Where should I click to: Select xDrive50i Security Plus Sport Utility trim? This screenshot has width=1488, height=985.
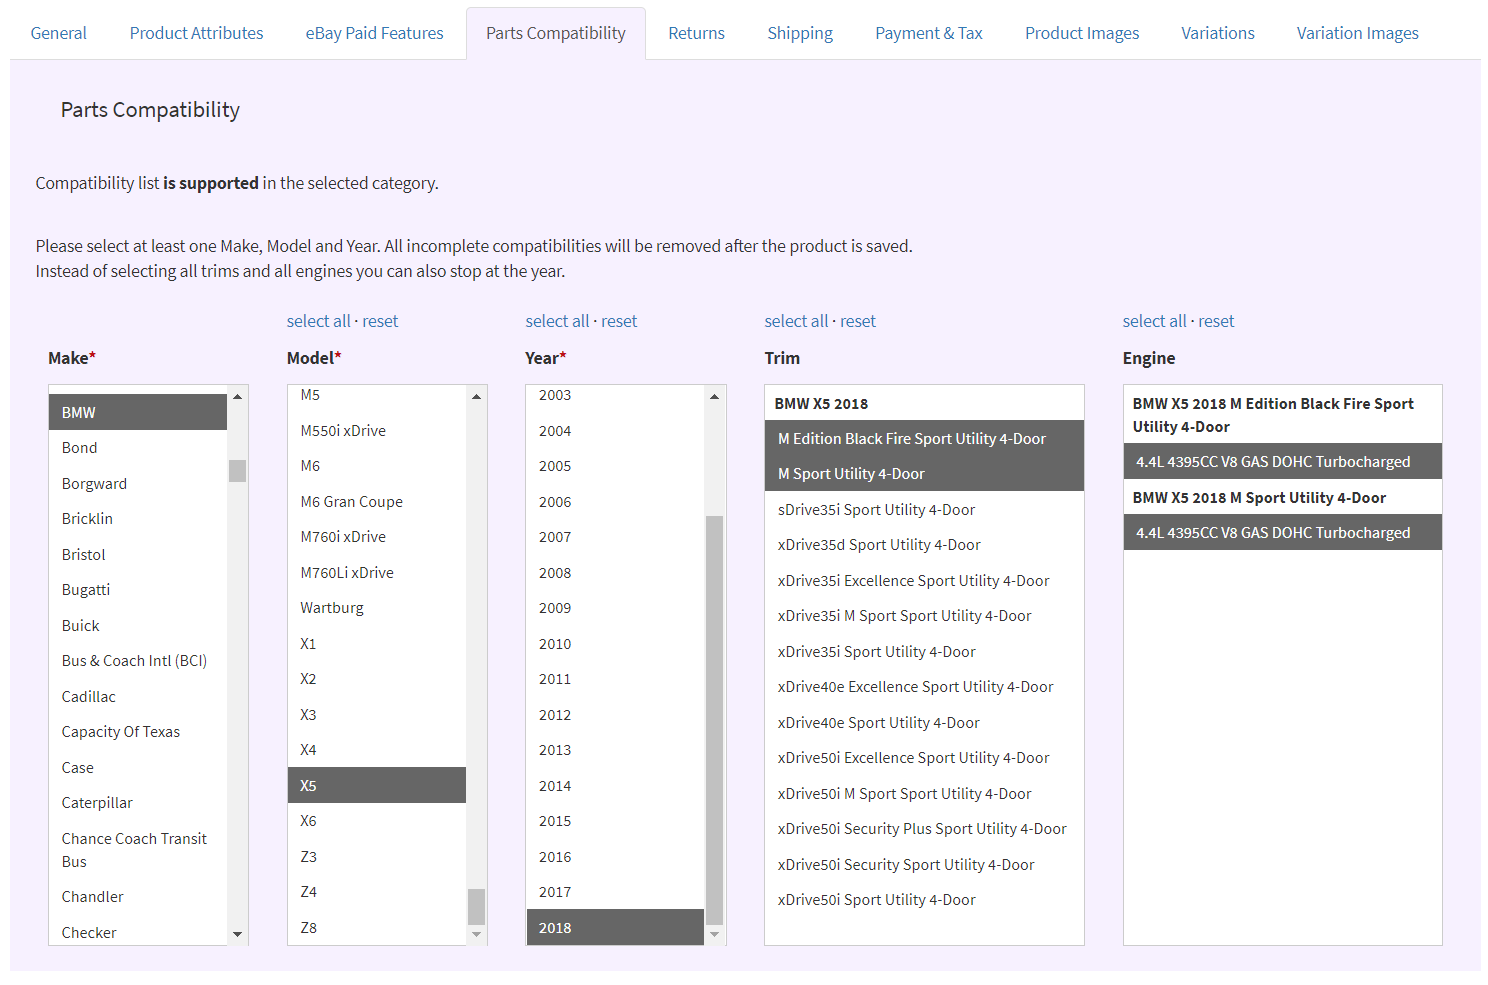[x=924, y=829]
